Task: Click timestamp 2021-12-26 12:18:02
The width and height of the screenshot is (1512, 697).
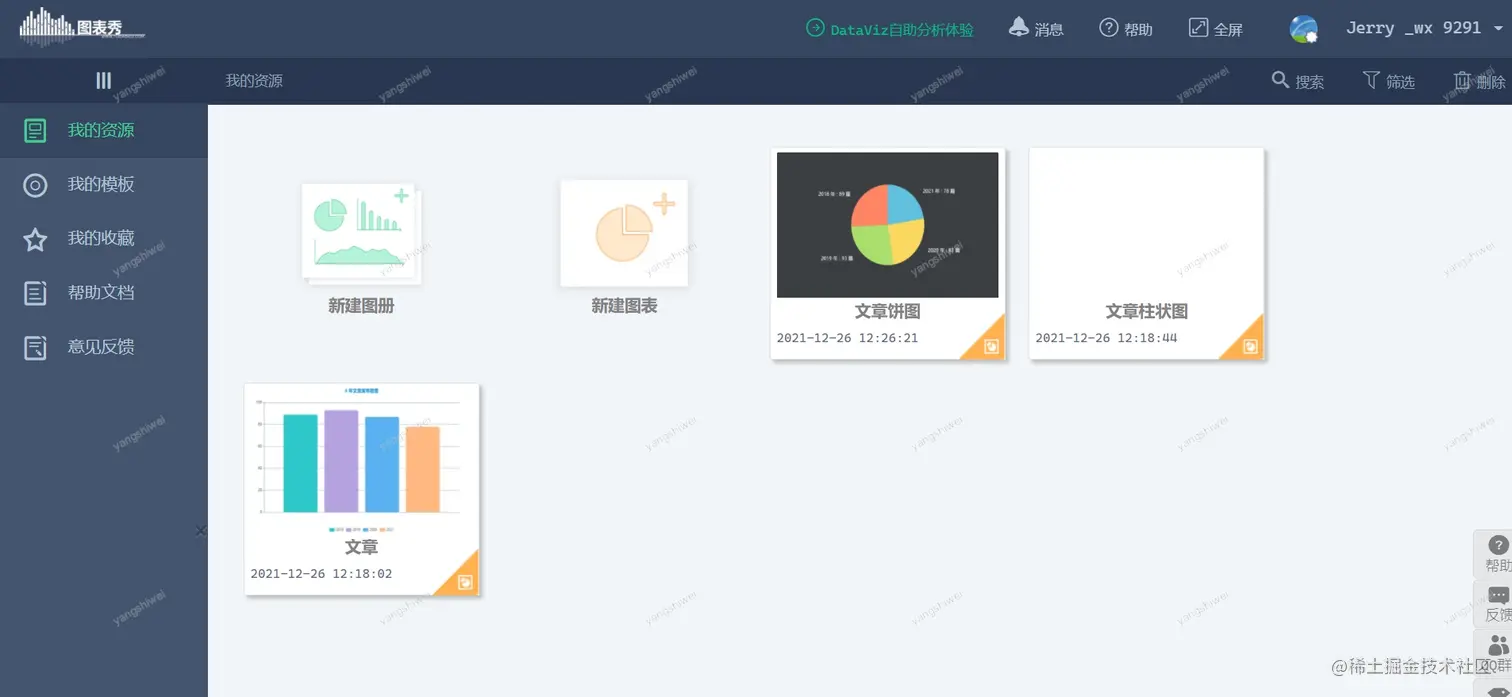Action: [321, 574]
